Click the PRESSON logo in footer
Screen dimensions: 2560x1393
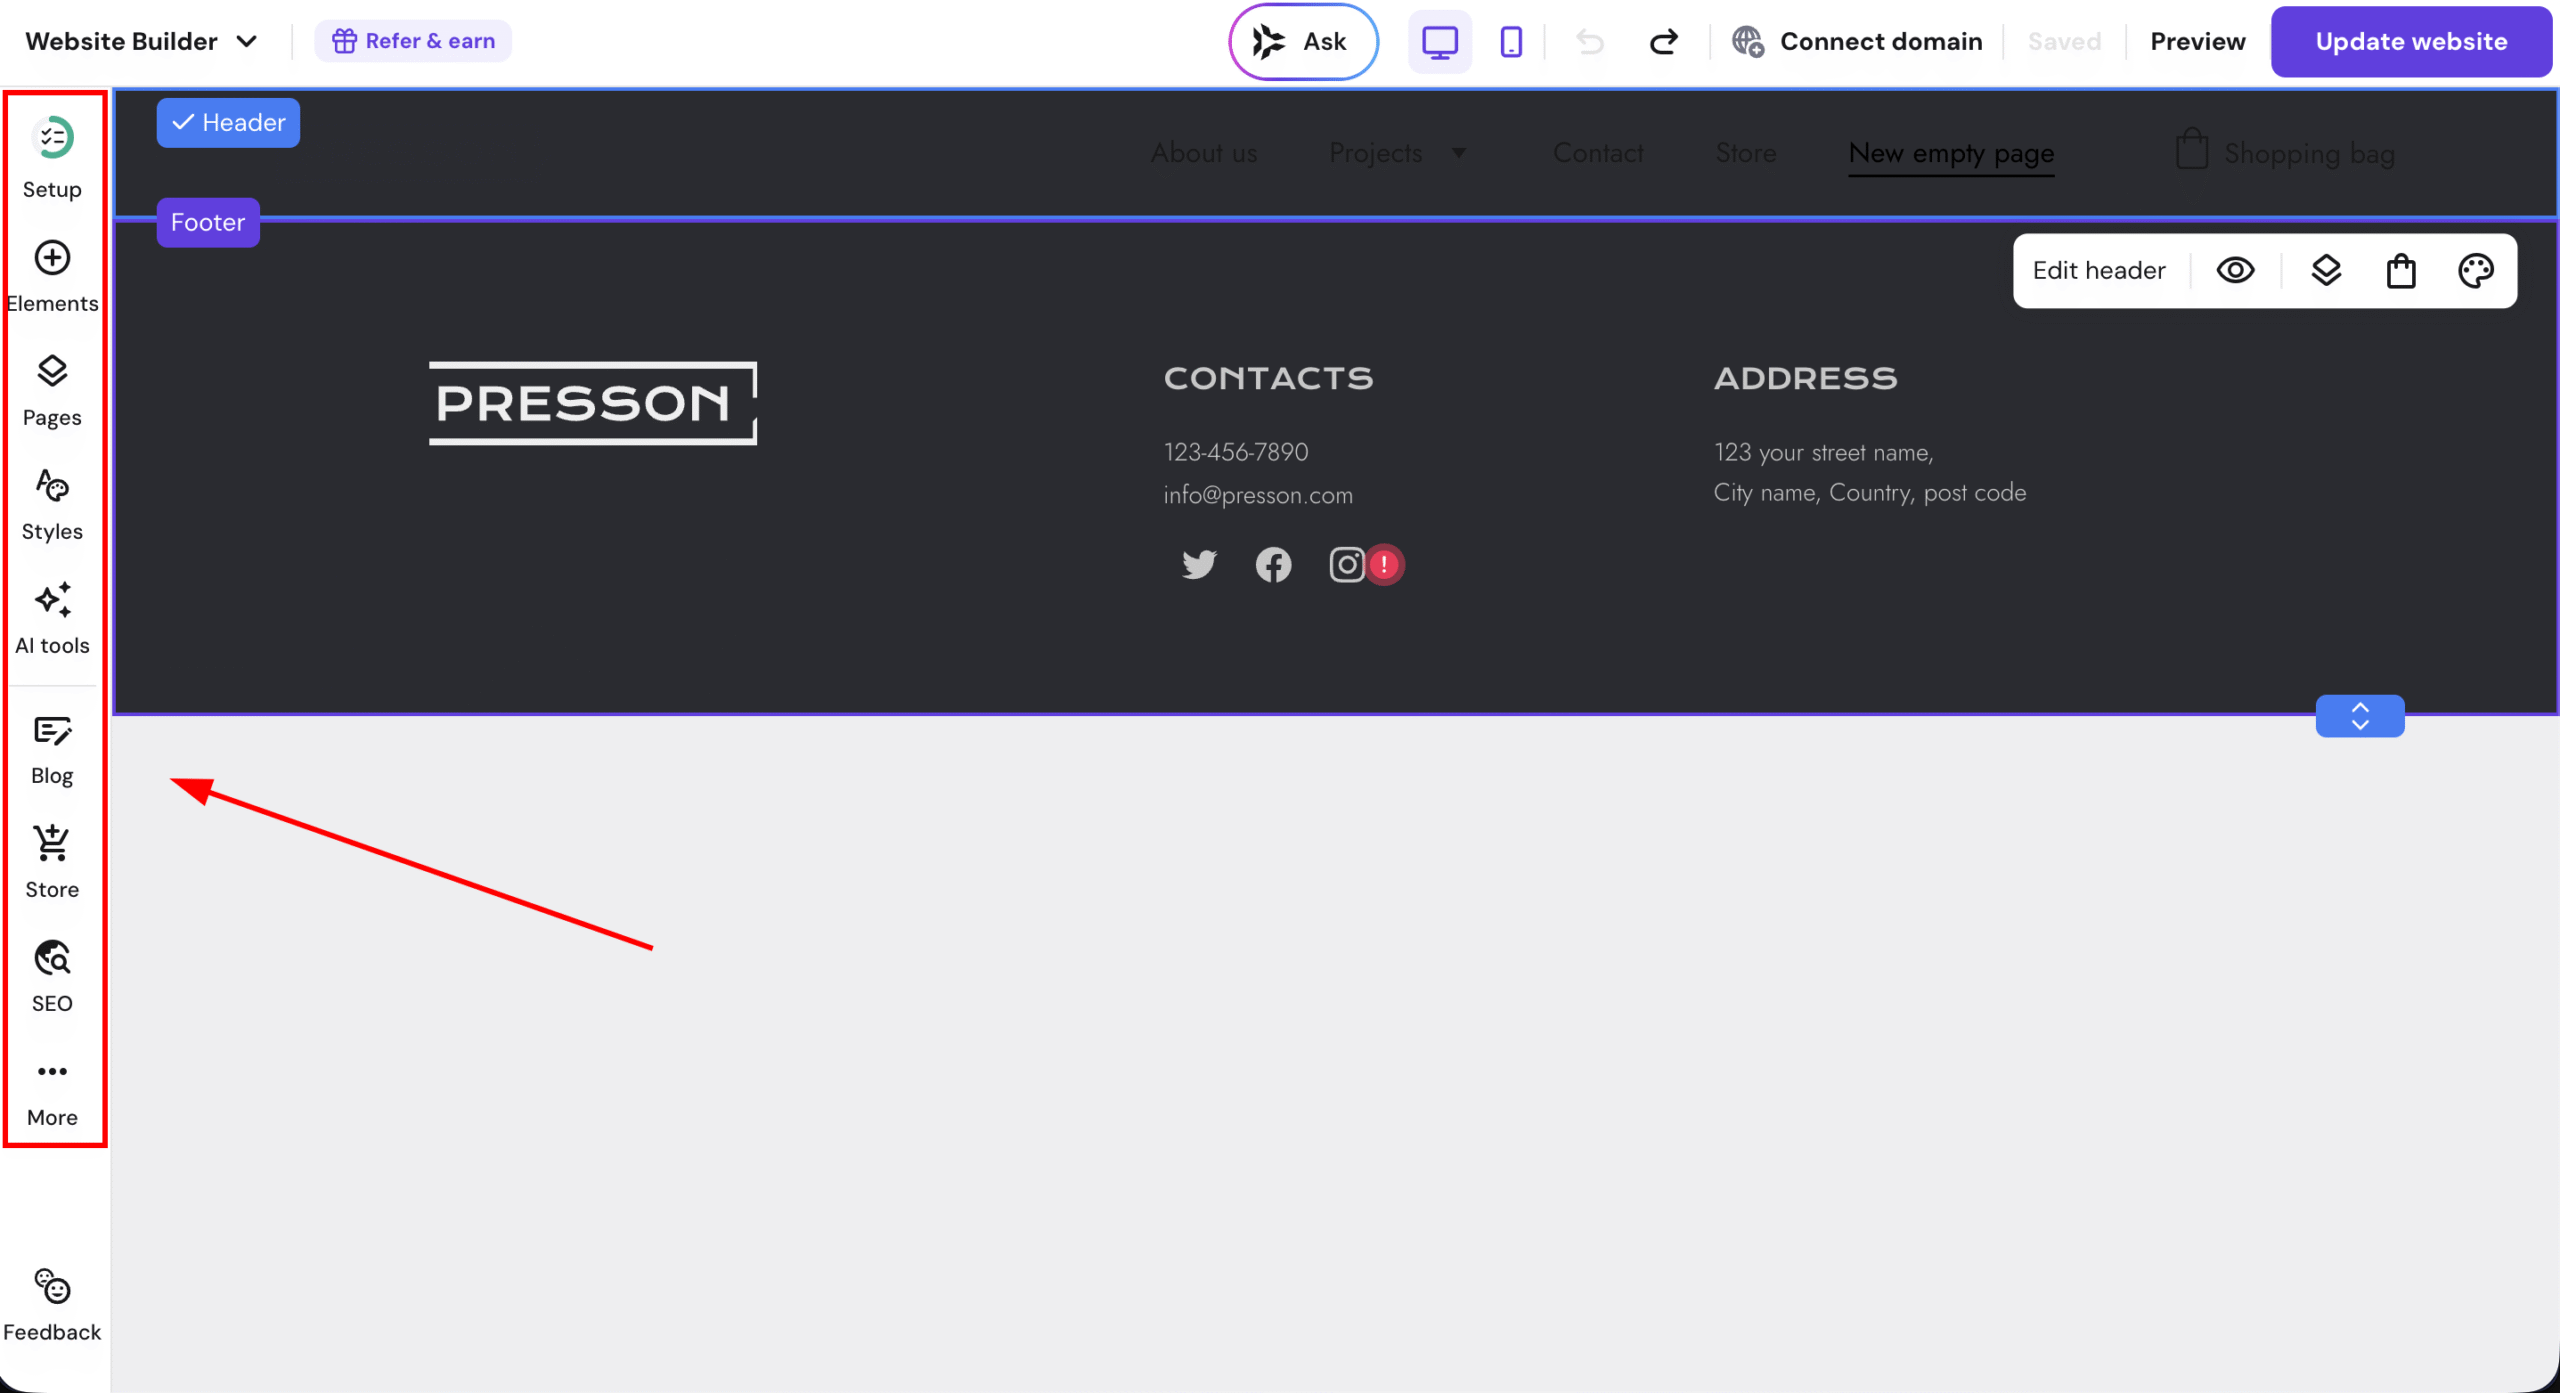point(592,403)
